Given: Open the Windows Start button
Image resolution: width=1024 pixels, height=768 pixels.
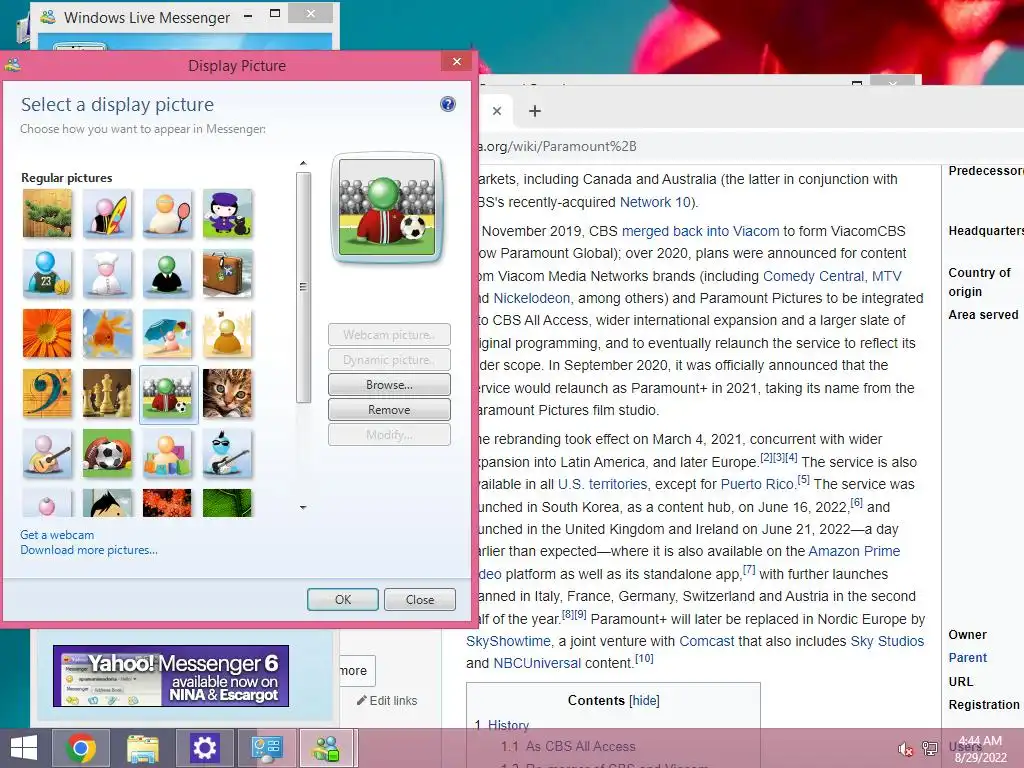Looking at the screenshot, I should pyautogui.click(x=24, y=748).
